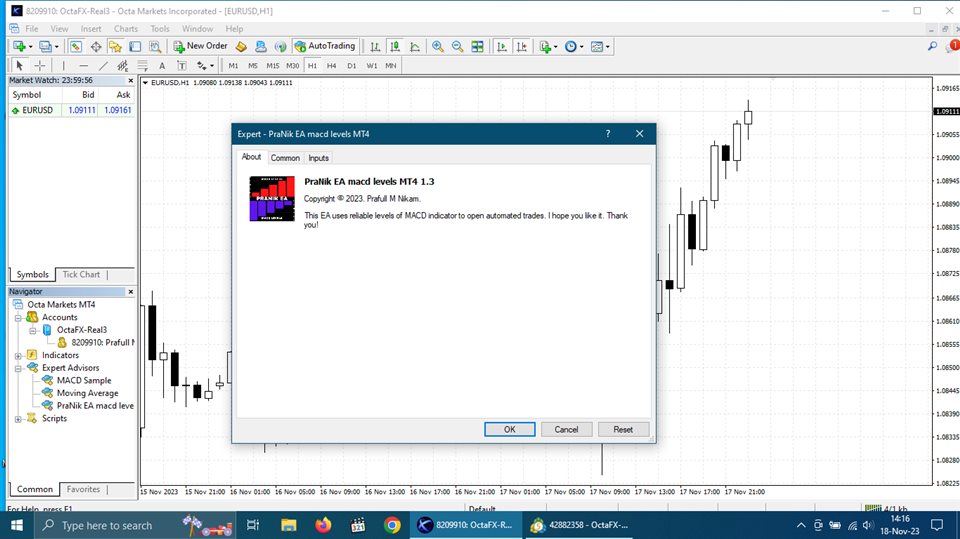Viewport: 960px width, 539px height.
Task: Switch to the H4 timeframe
Action: pos(331,66)
